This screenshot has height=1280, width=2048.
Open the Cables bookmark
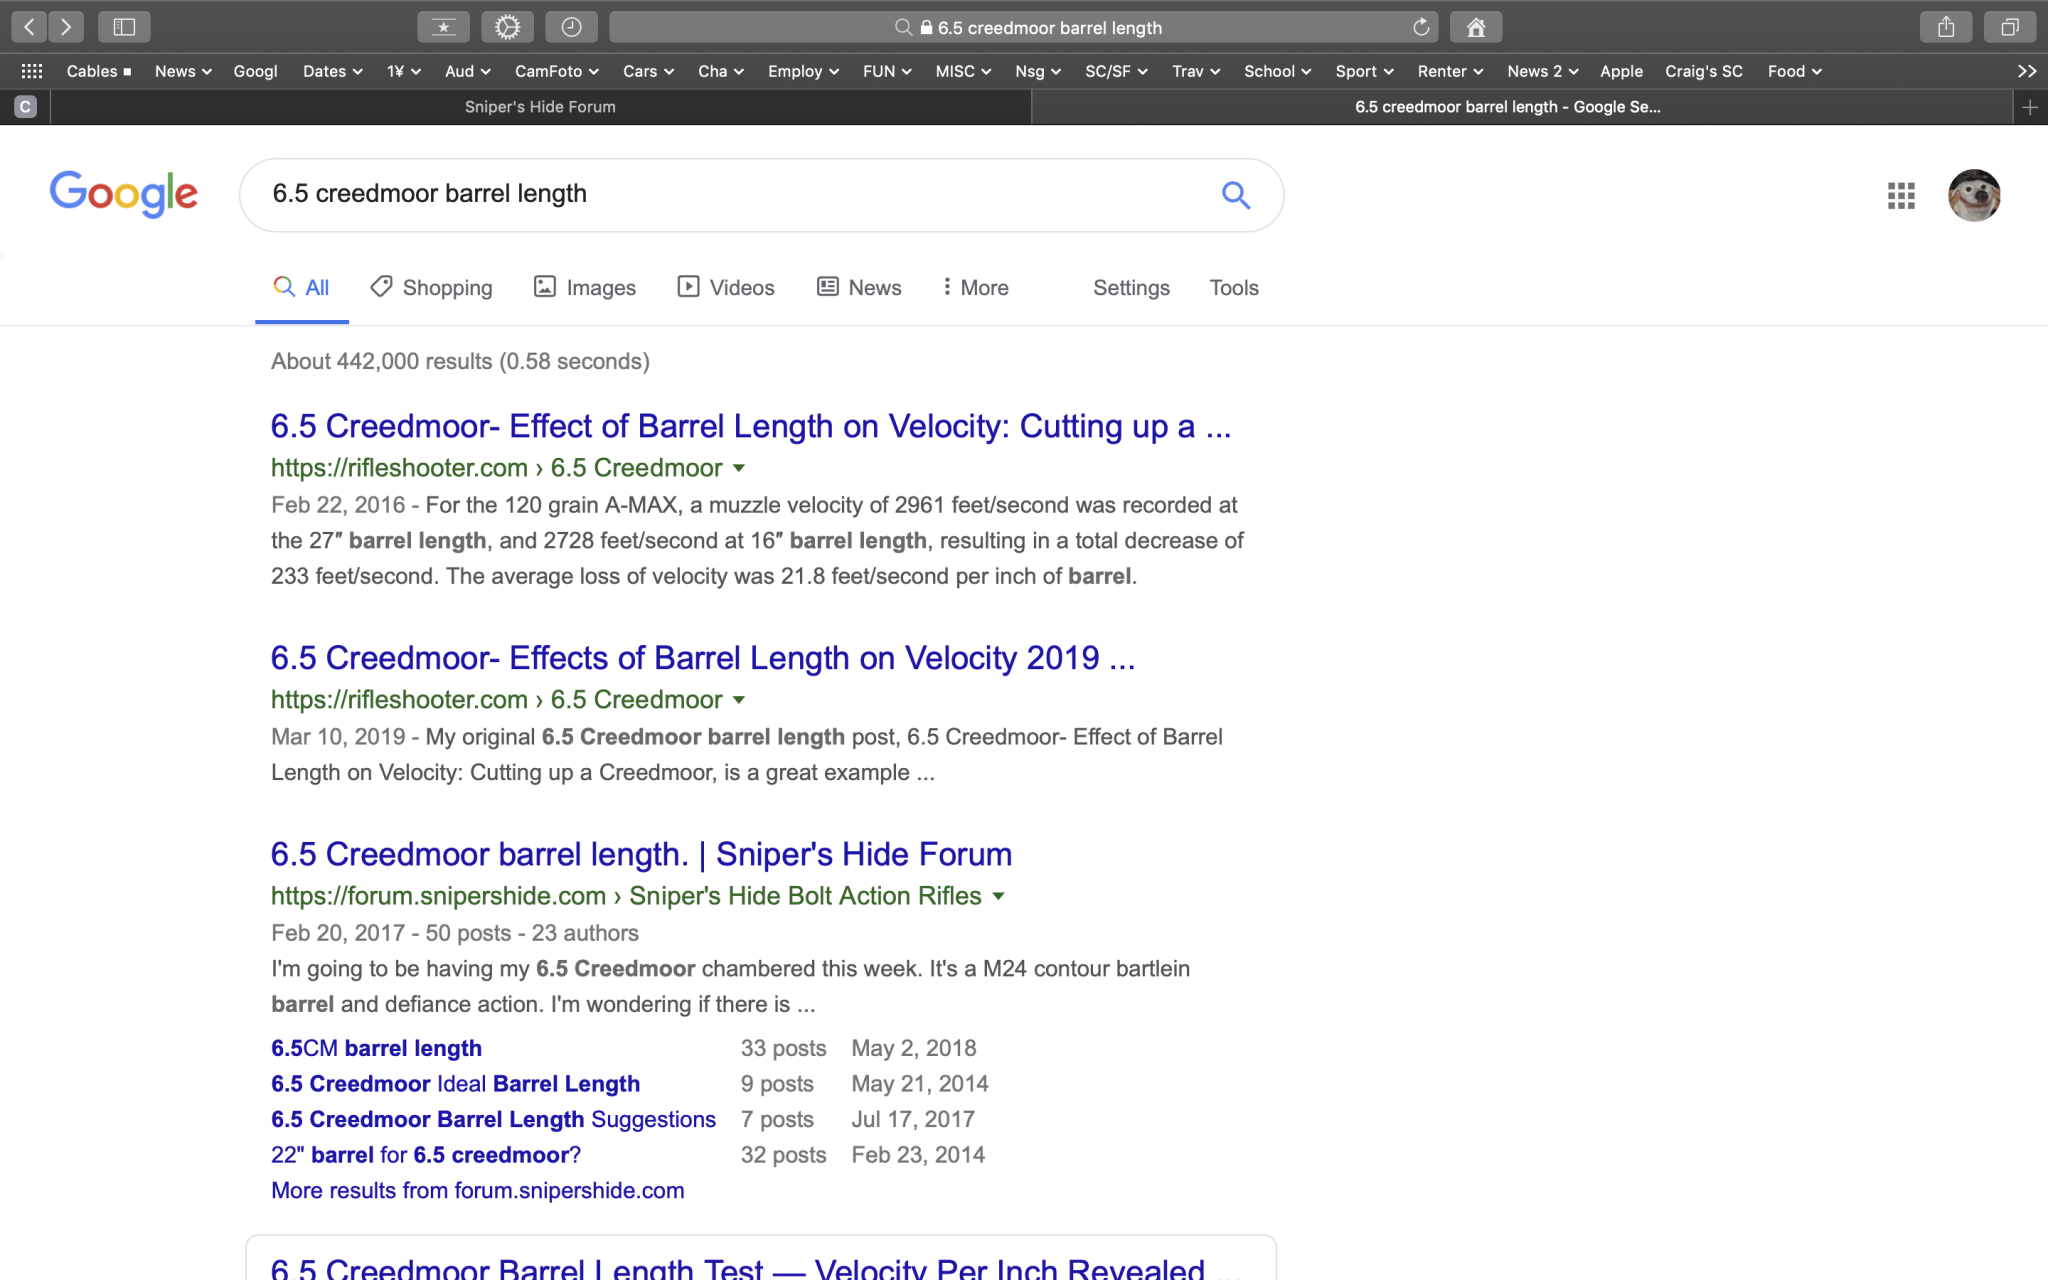pyautogui.click(x=98, y=71)
